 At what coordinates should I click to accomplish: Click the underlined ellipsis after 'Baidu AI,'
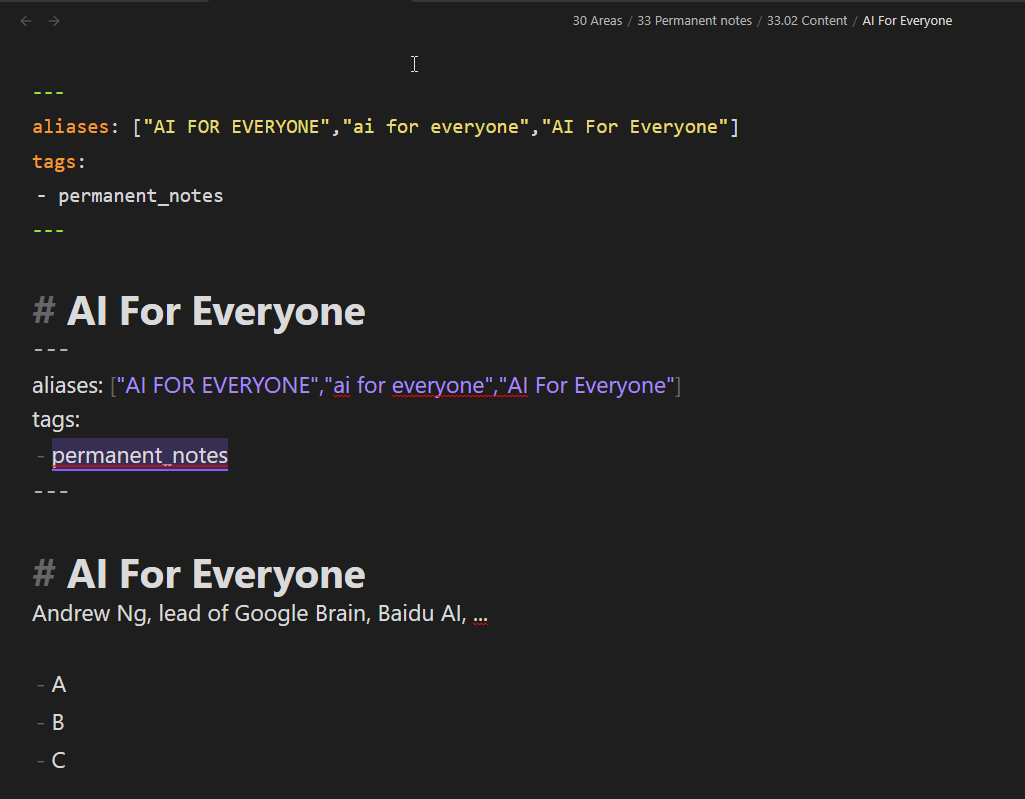tap(480, 615)
